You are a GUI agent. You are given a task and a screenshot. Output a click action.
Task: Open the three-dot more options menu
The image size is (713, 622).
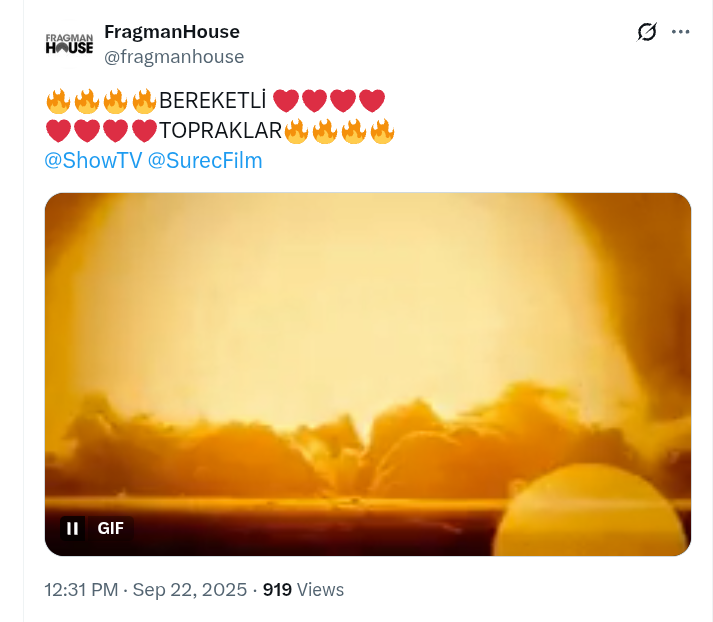click(681, 32)
